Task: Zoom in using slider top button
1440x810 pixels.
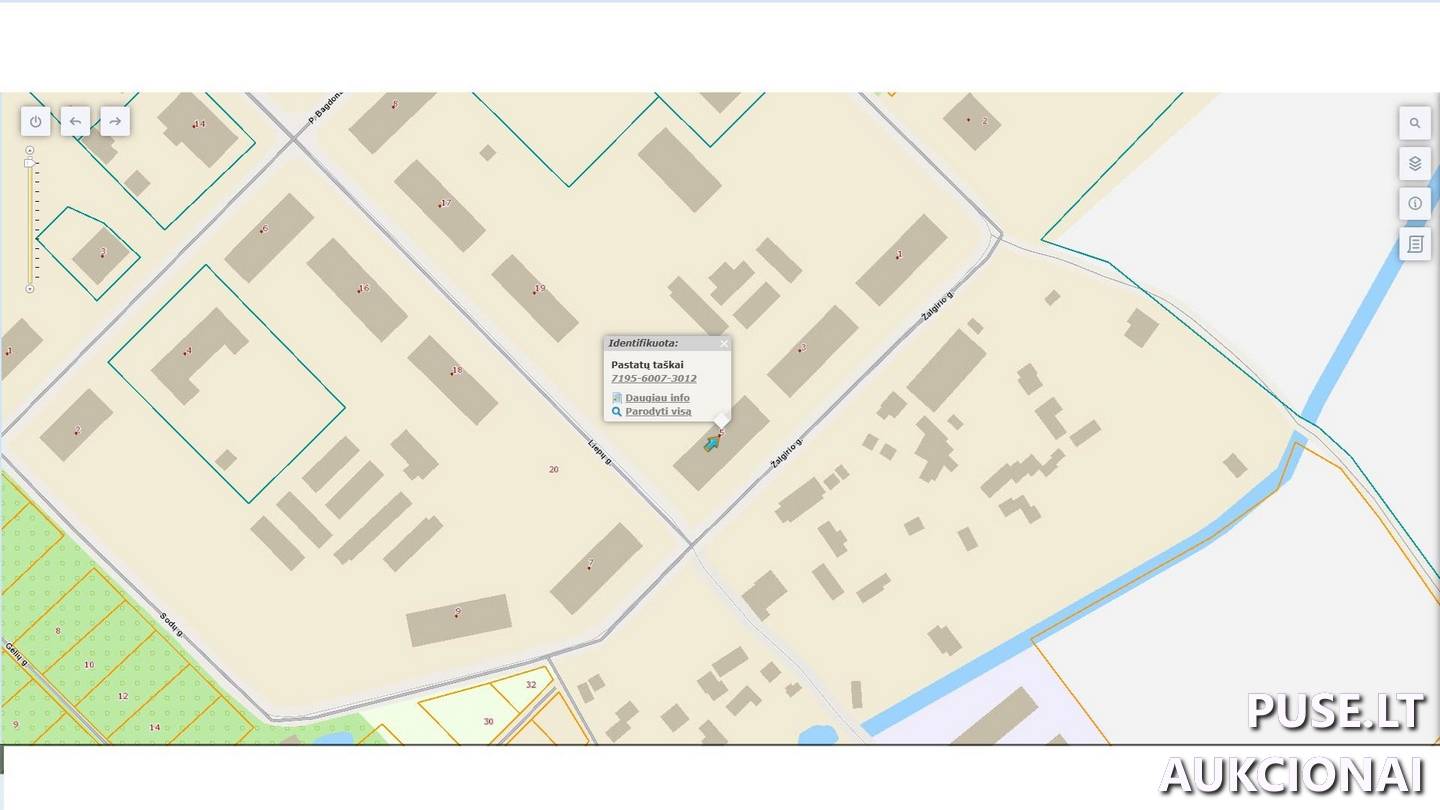Action: (30, 150)
